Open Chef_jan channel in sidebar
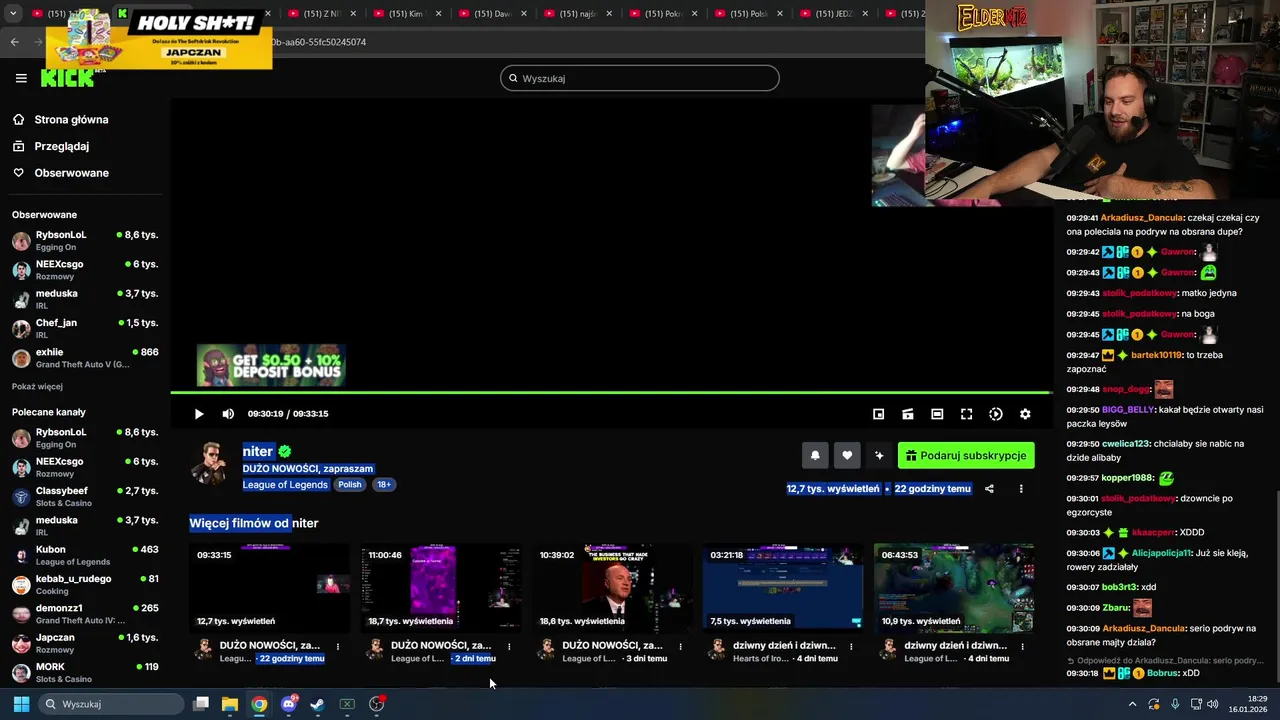Screen dimensions: 1280x720 85,328
